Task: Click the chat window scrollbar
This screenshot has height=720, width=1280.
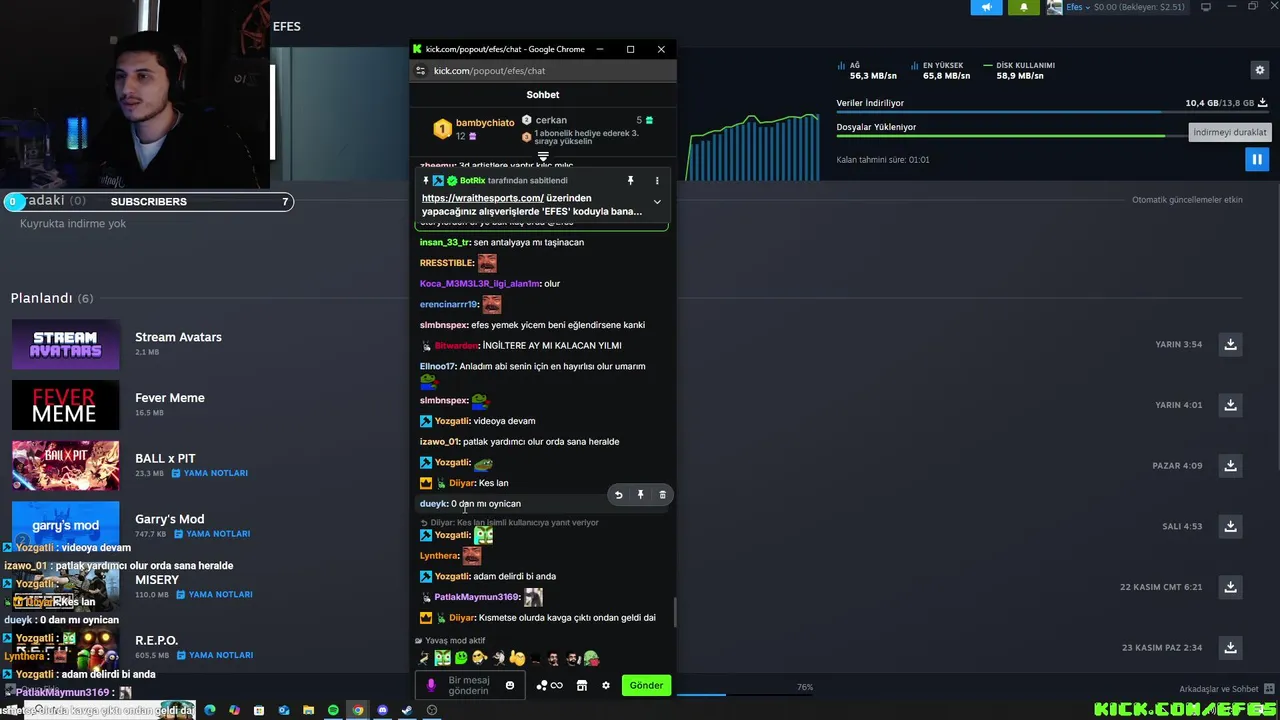Action: click(675, 612)
